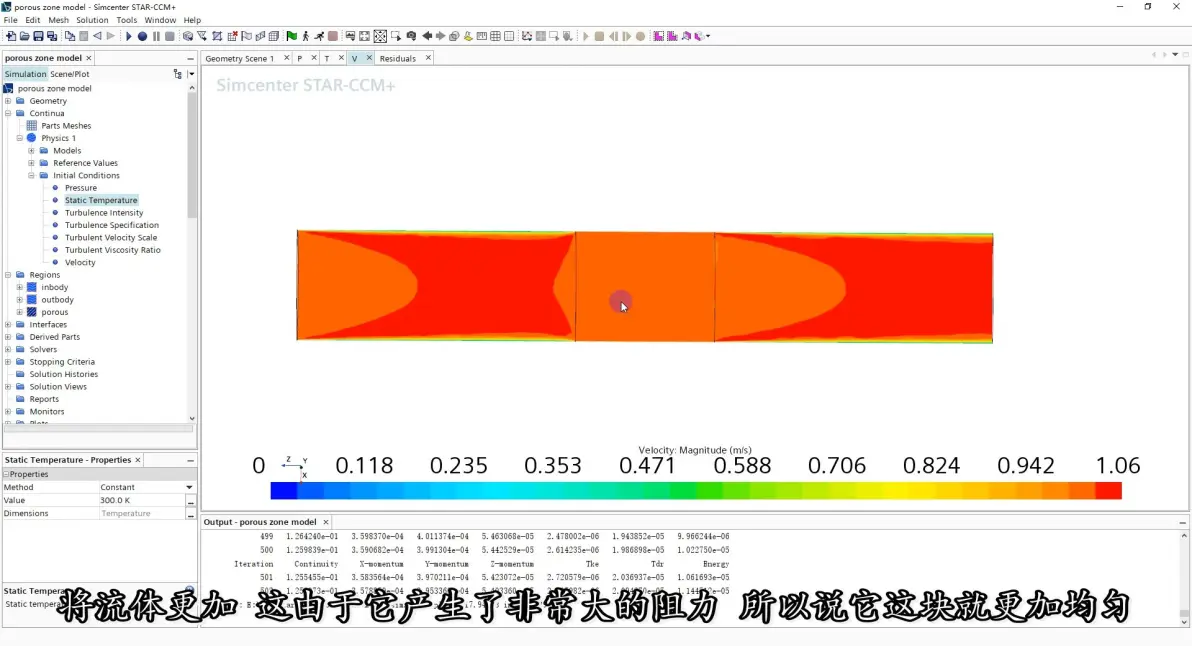Open the Tools menu
The height and width of the screenshot is (646, 1192).
tap(126, 20)
